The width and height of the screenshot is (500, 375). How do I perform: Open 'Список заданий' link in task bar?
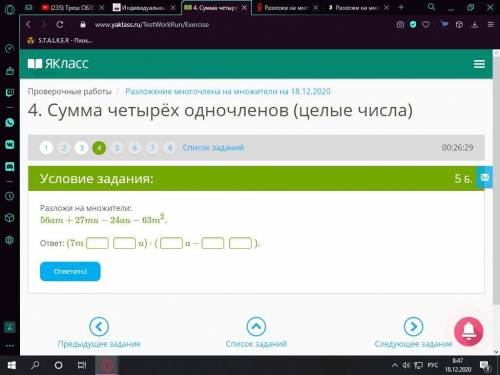pos(213,147)
